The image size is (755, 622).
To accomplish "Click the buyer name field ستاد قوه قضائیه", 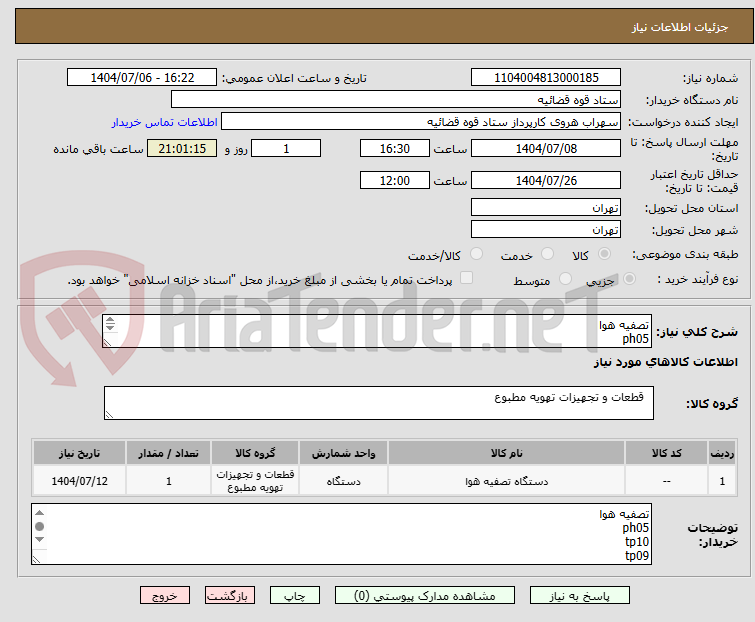I will (x=396, y=100).
